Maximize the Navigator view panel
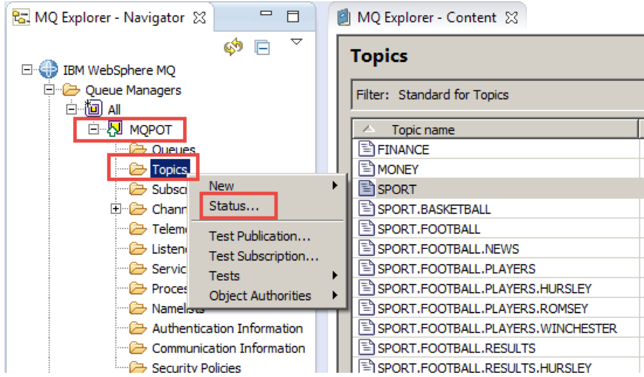Image resolution: width=644 pixels, height=377 pixels. click(293, 16)
